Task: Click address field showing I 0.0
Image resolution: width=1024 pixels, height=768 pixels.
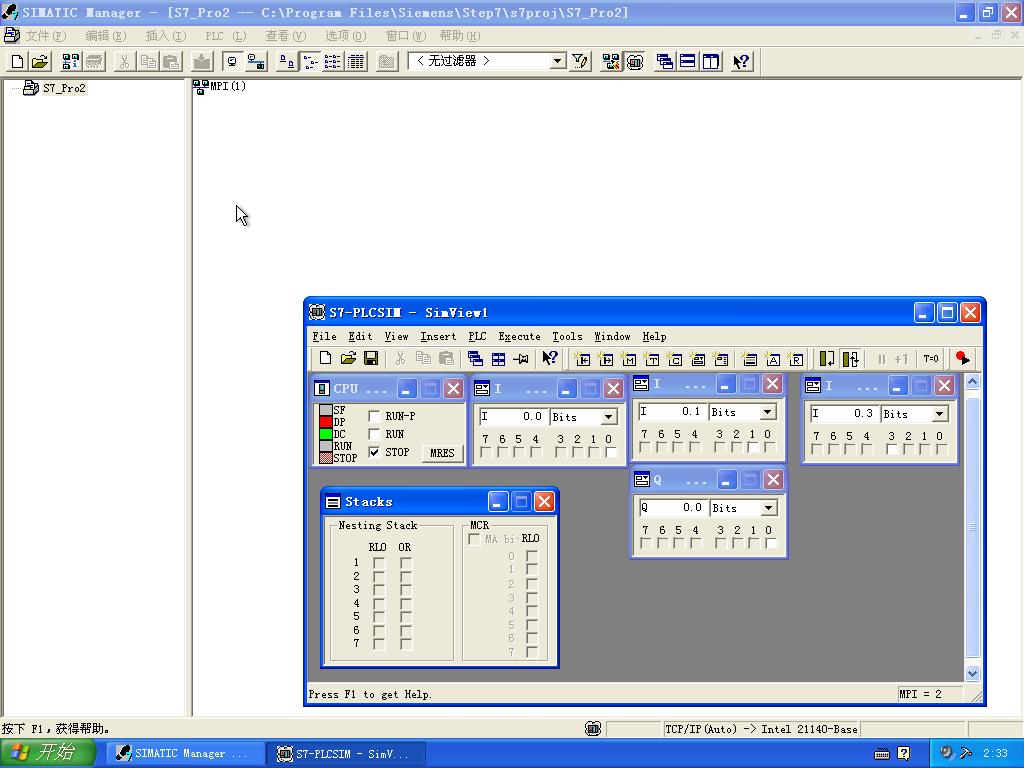Action: (513, 417)
